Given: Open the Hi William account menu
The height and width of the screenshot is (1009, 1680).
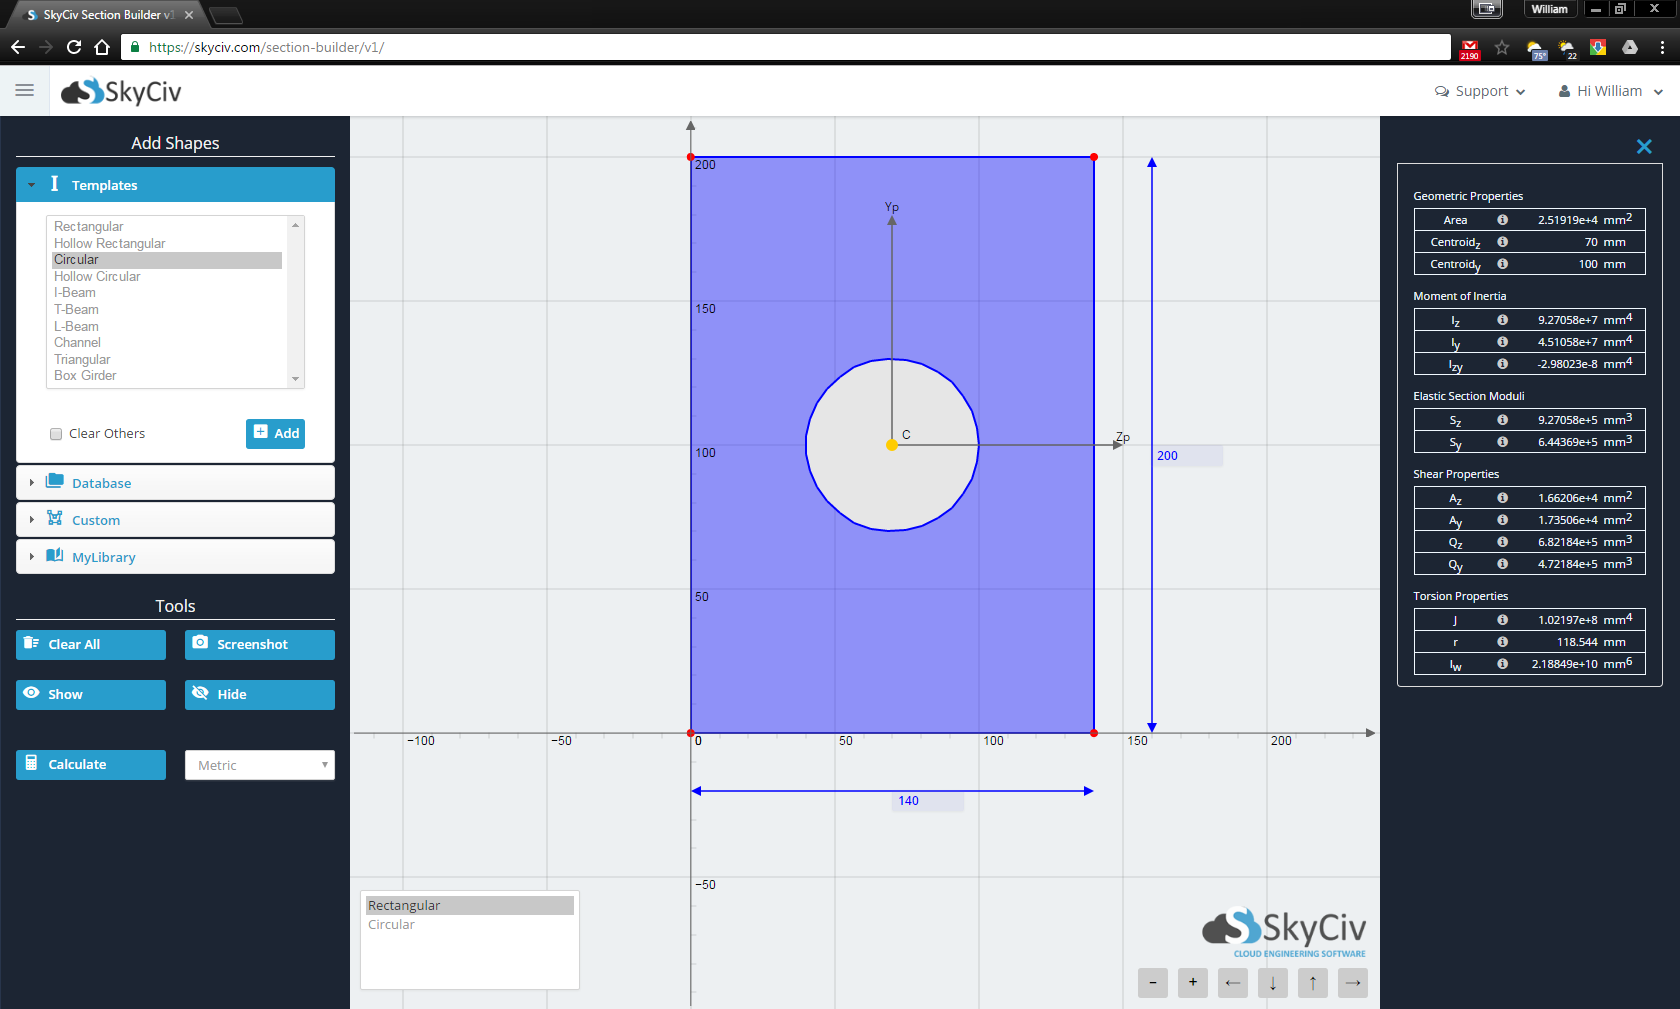Looking at the screenshot, I should click(1610, 91).
